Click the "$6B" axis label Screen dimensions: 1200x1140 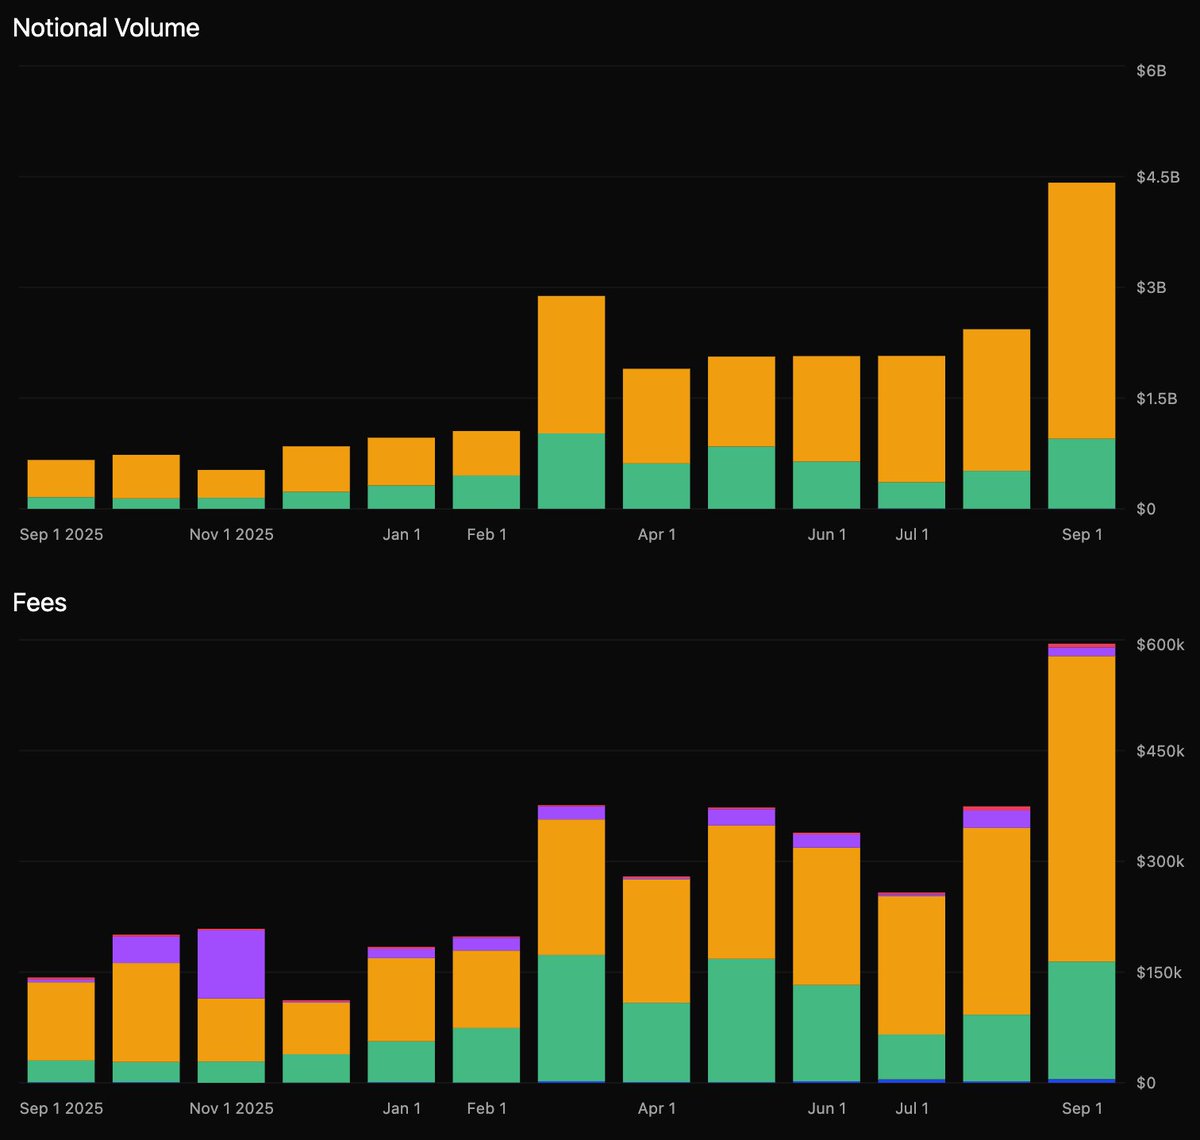1151,71
